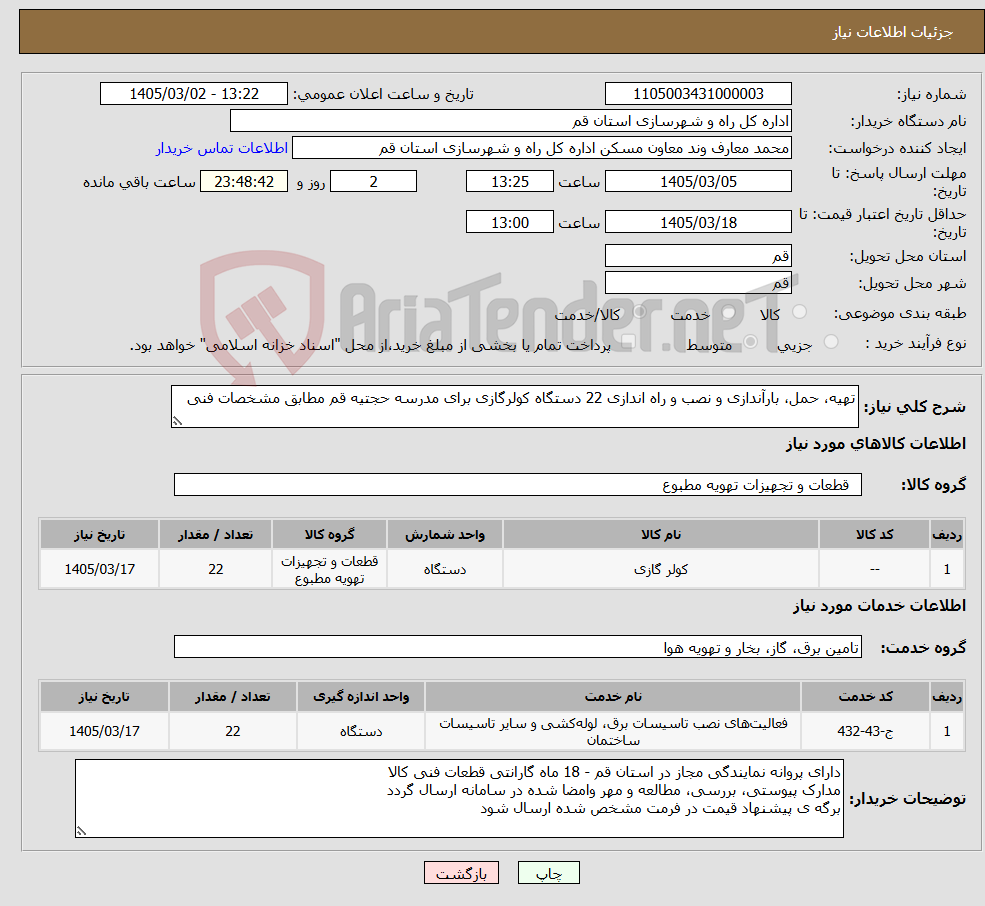Click service row quantity cell 22
Image resolution: width=985 pixels, height=906 pixels.
pos(232,731)
